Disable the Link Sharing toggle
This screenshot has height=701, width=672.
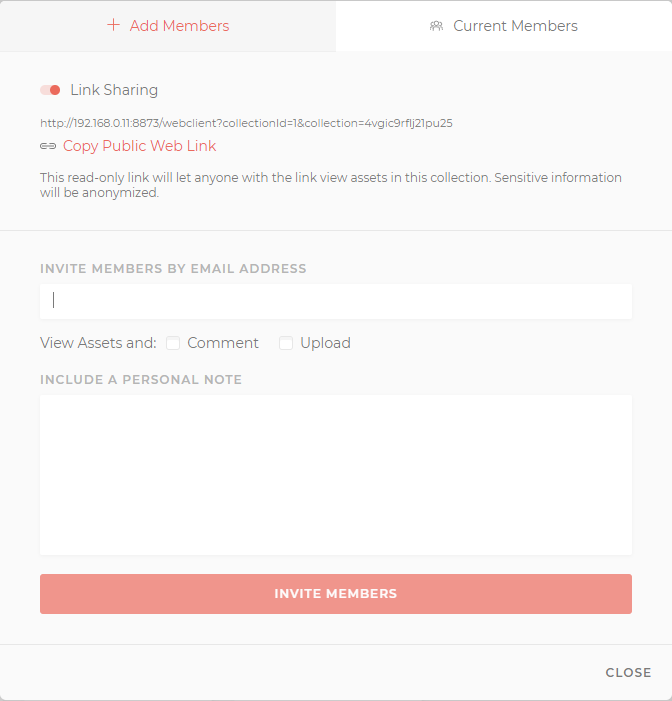point(50,90)
